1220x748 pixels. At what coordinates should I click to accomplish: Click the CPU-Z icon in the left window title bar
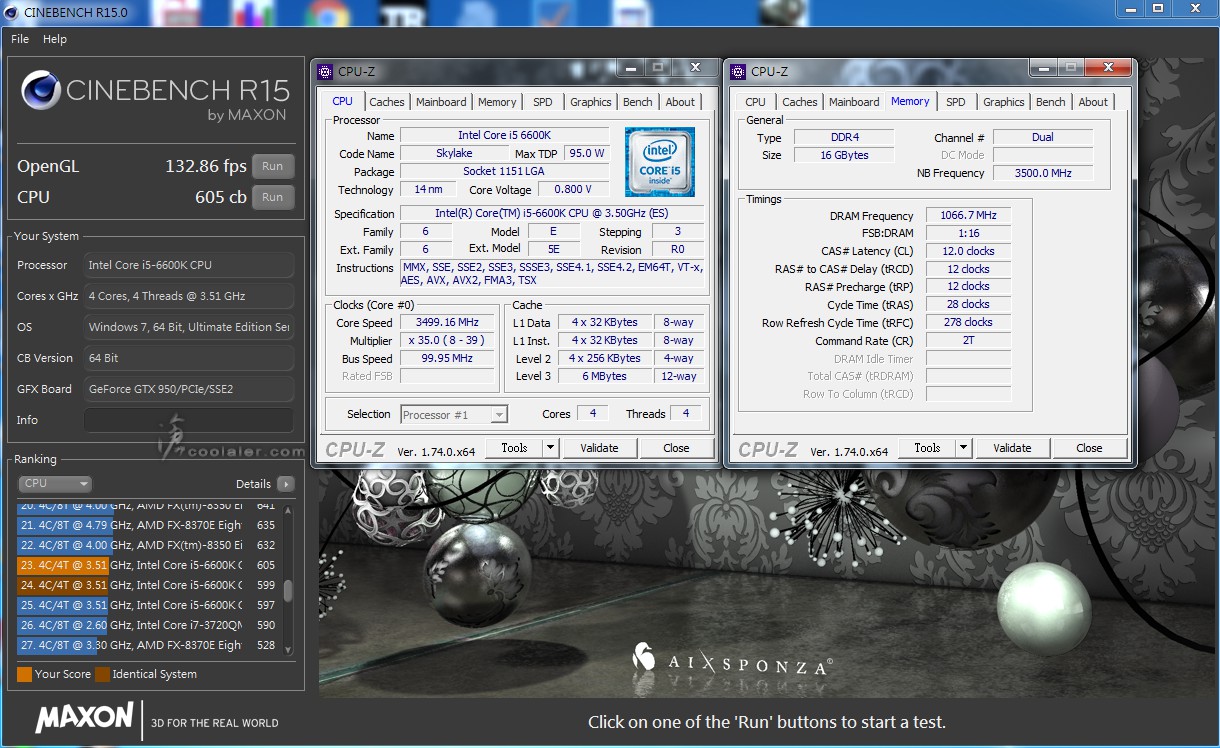[326, 71]
